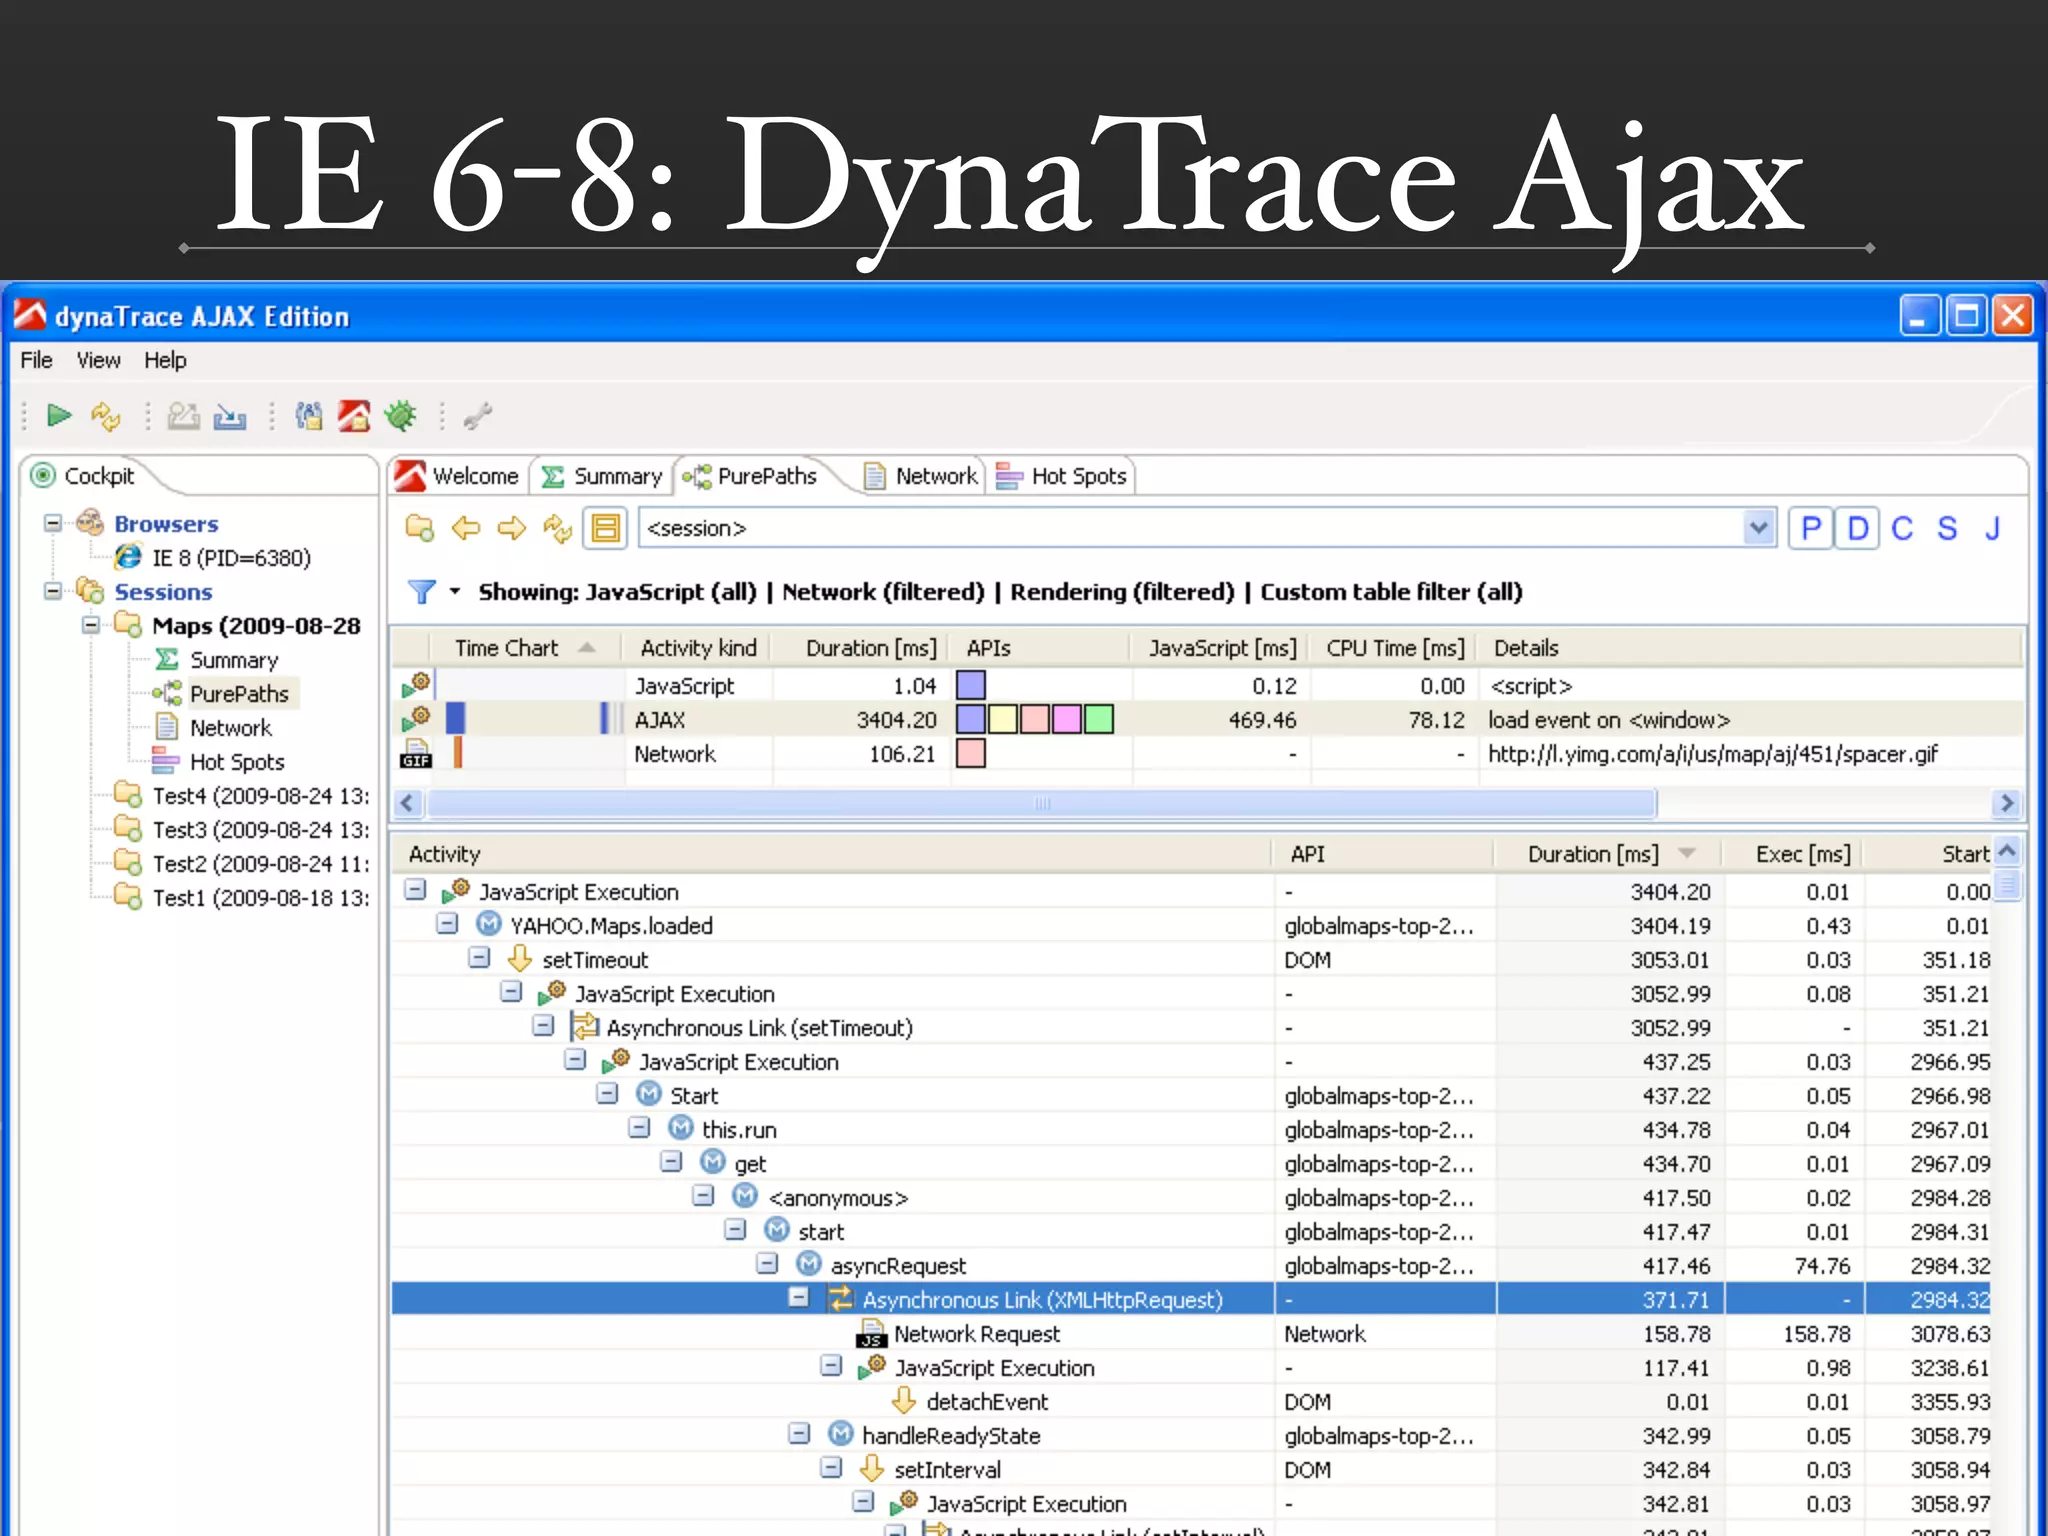Screen dimensions: 2048x1536
Task: Click the pink API swatch in Network row
Action: pyautogui.click(x=971, y=753)
